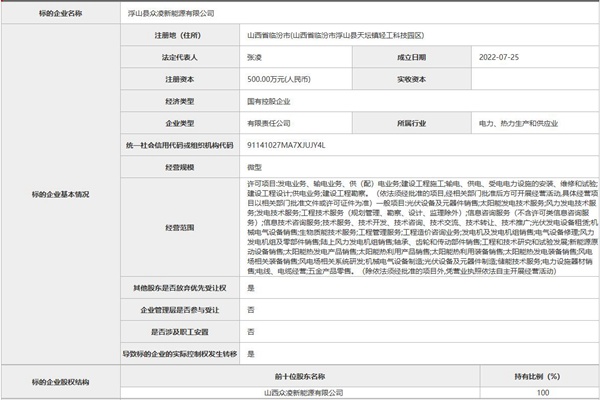The height and width of the screenshot is (400, 600).
Task: Click enterprise type 有限责任公司
Action: (272, 122)
